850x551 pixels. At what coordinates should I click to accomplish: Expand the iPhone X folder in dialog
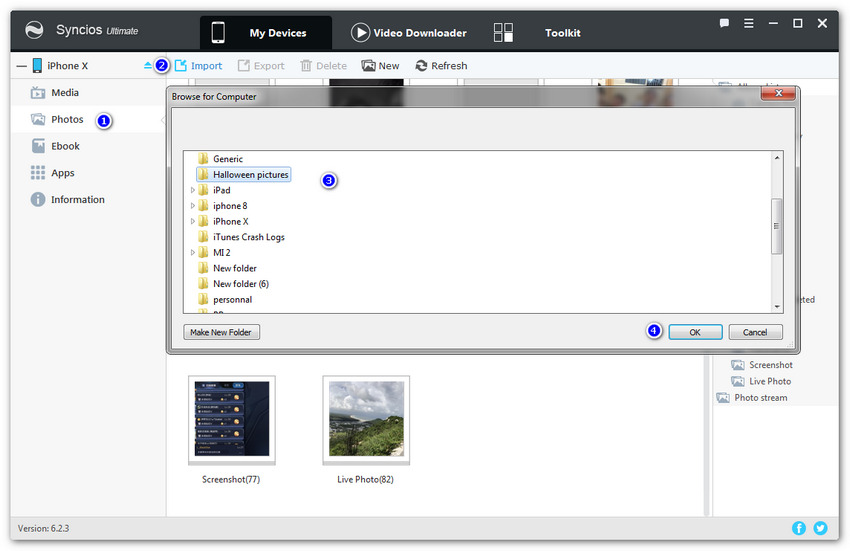192,221
